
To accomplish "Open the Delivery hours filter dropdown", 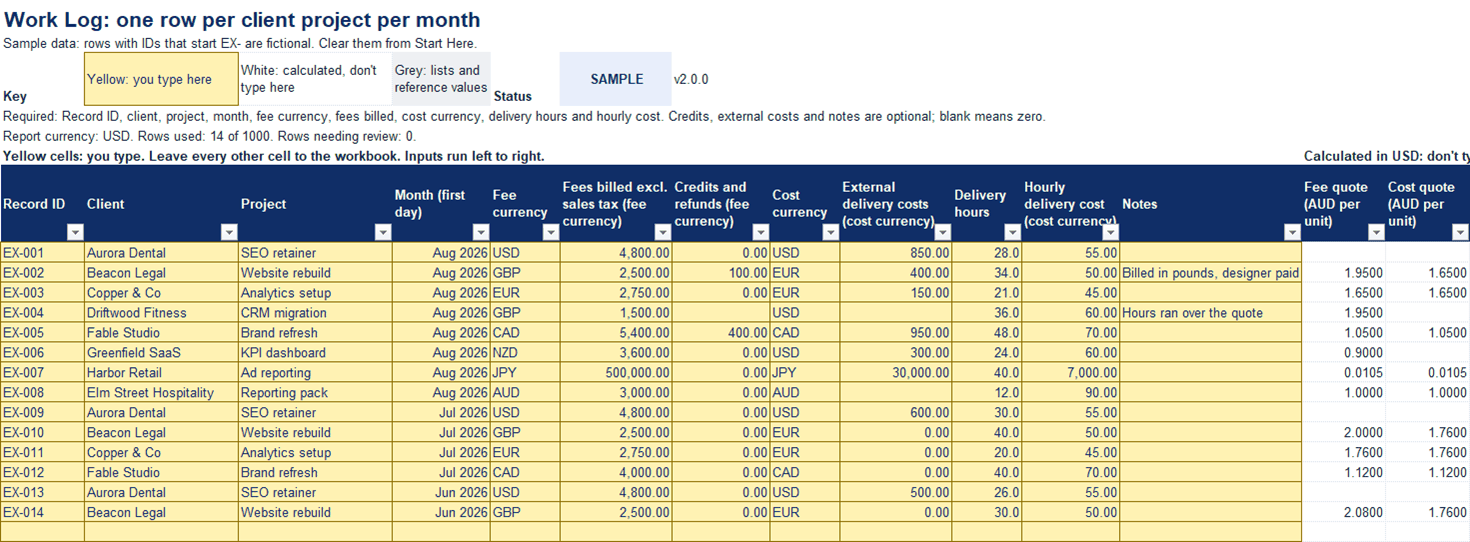I will pos(1013,232).
